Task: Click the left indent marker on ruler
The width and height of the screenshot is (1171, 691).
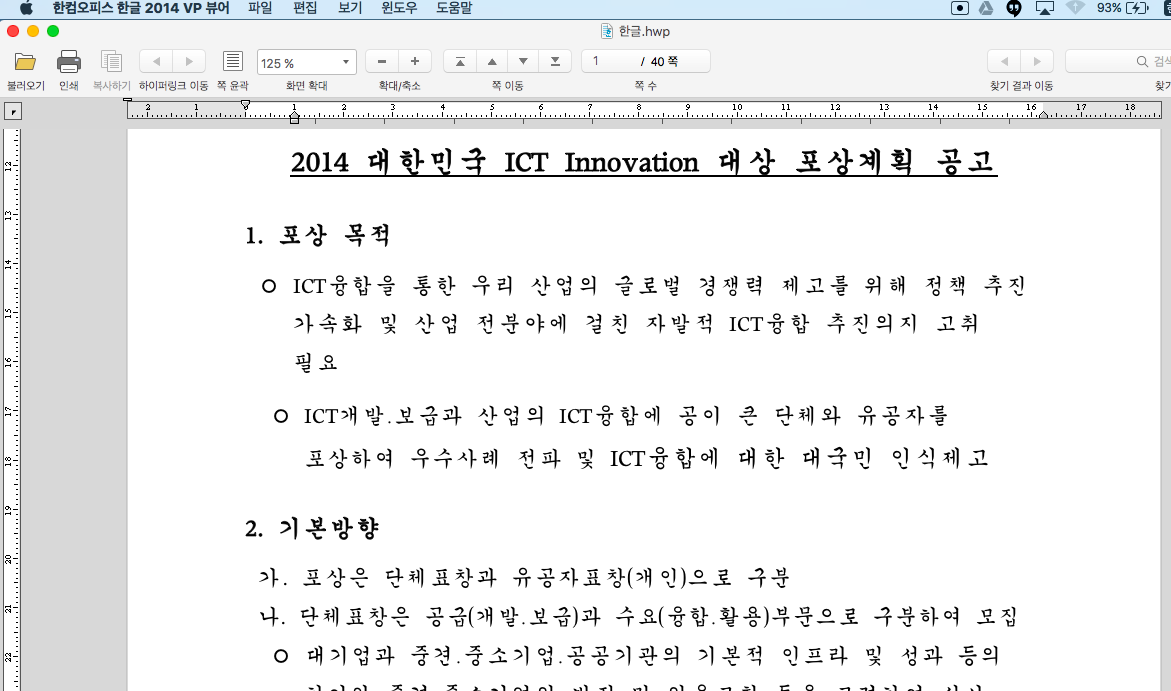Action: pos(294,117)
